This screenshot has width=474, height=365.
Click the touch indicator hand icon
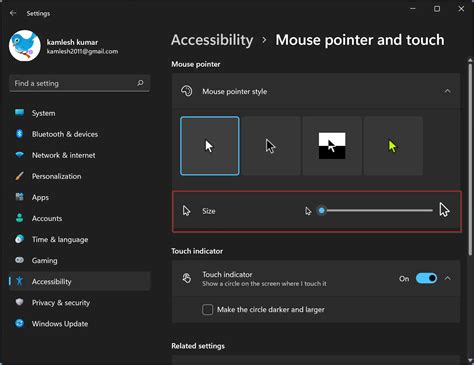(187, 278)
